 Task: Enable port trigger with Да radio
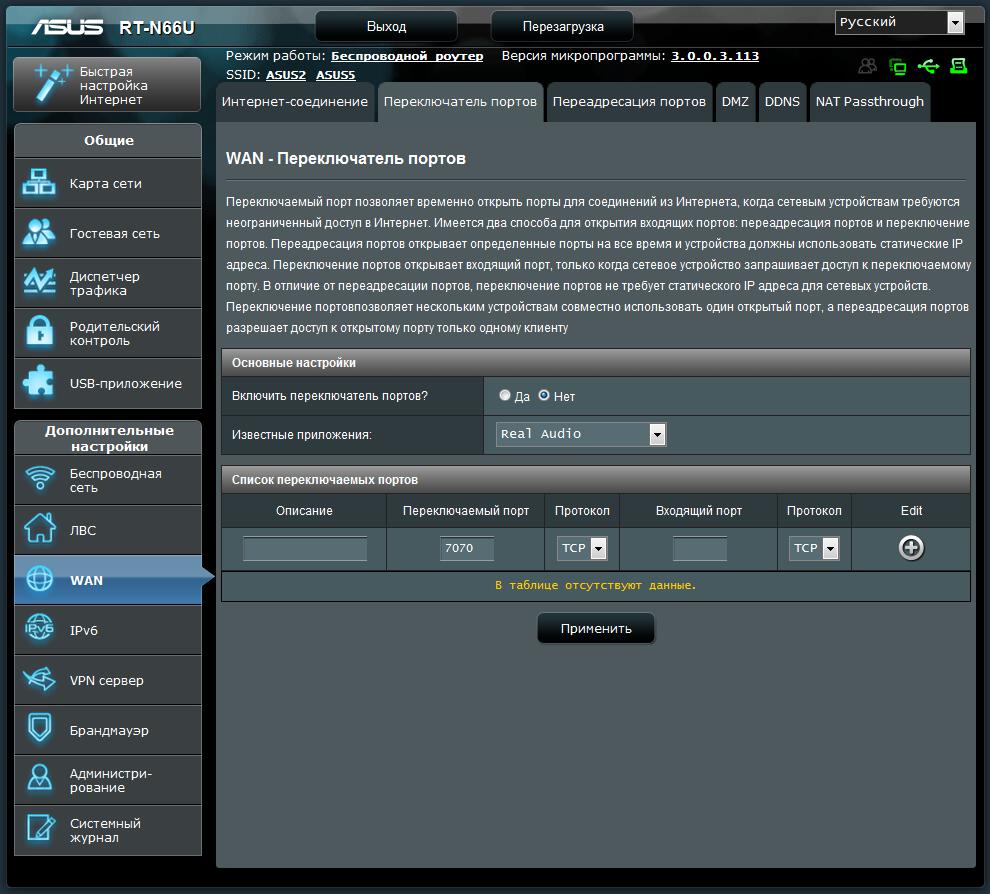pos(504,395)
